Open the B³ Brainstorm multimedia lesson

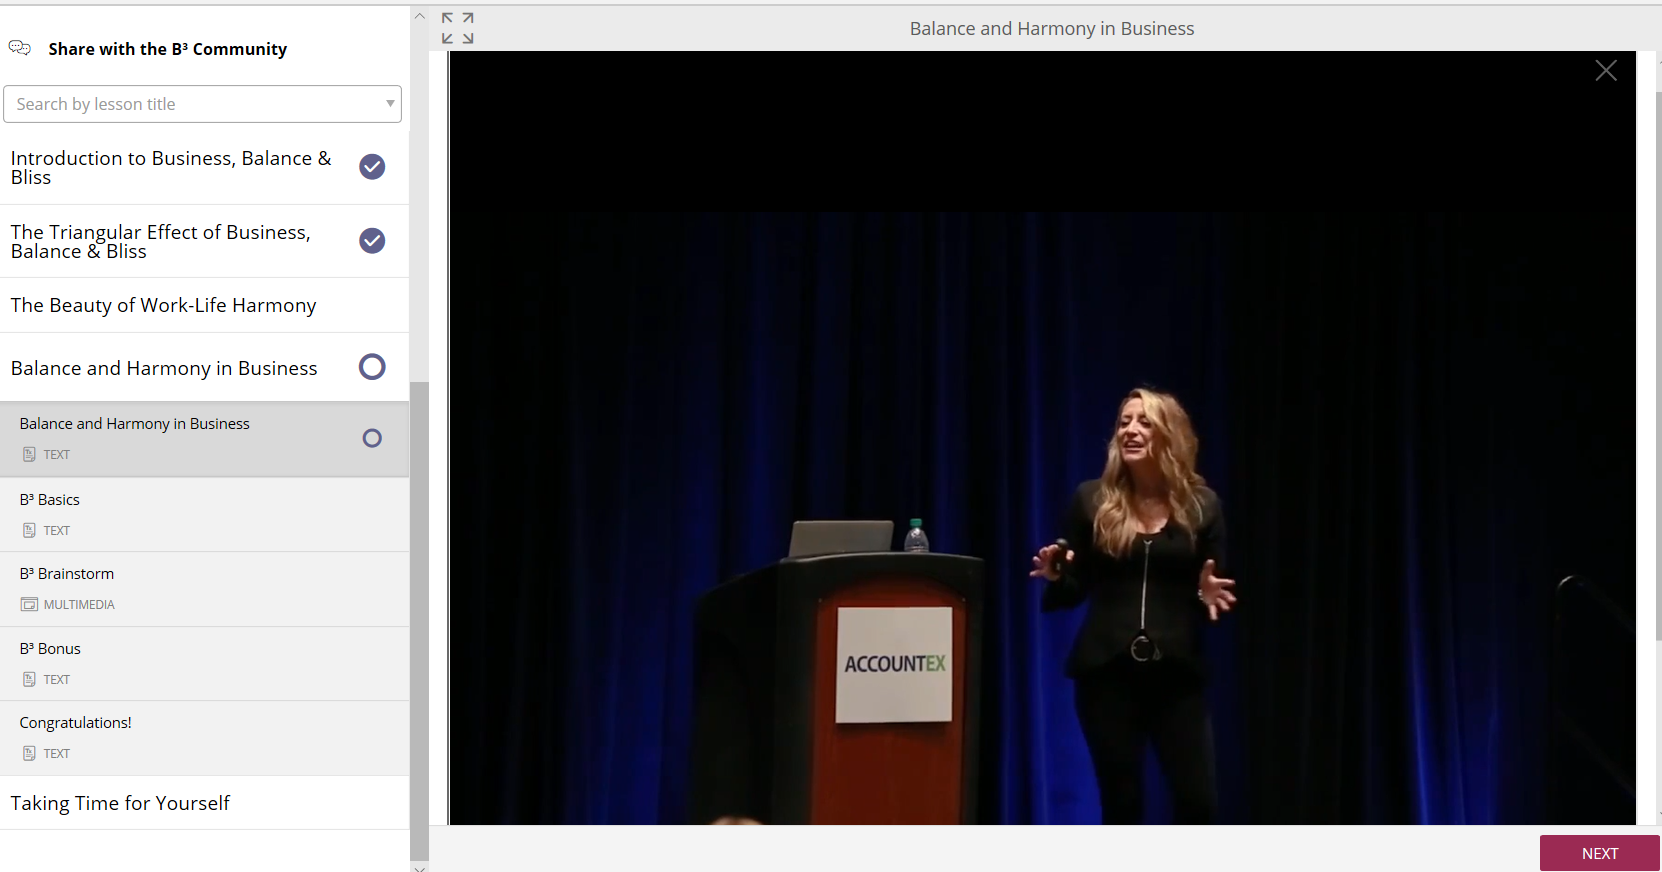[204, 589]
